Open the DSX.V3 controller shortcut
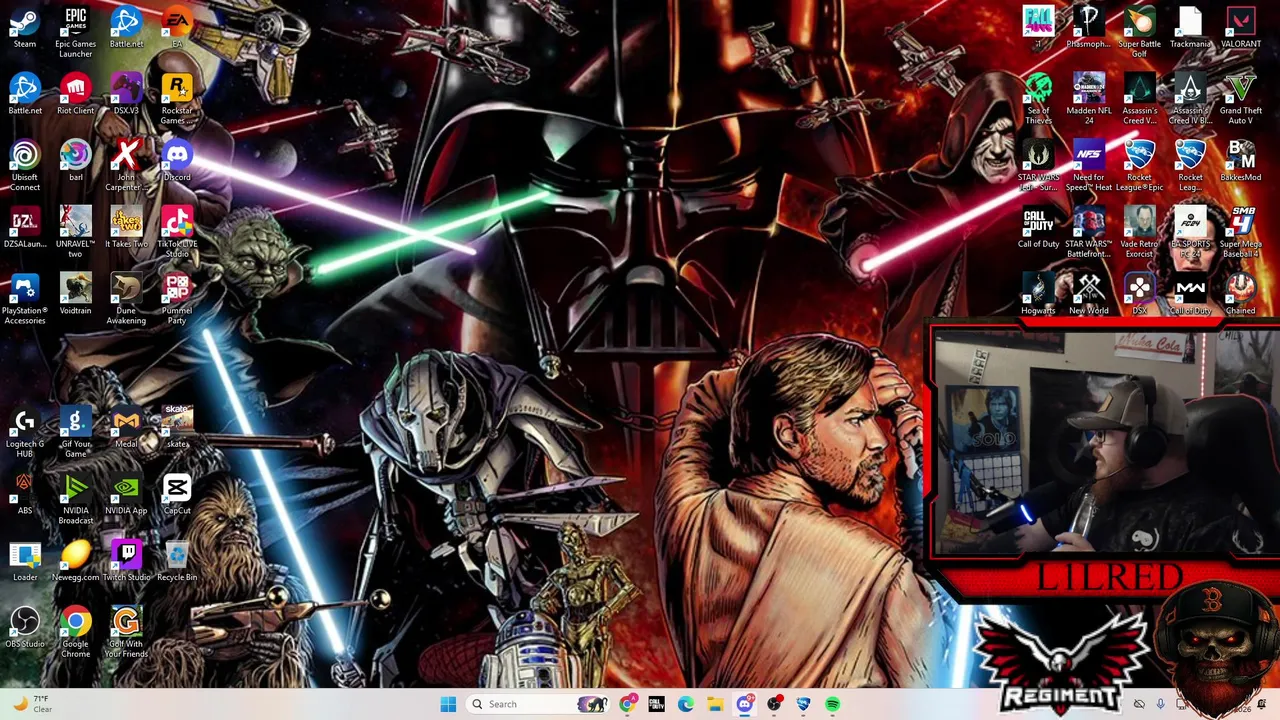 (126, 95)
